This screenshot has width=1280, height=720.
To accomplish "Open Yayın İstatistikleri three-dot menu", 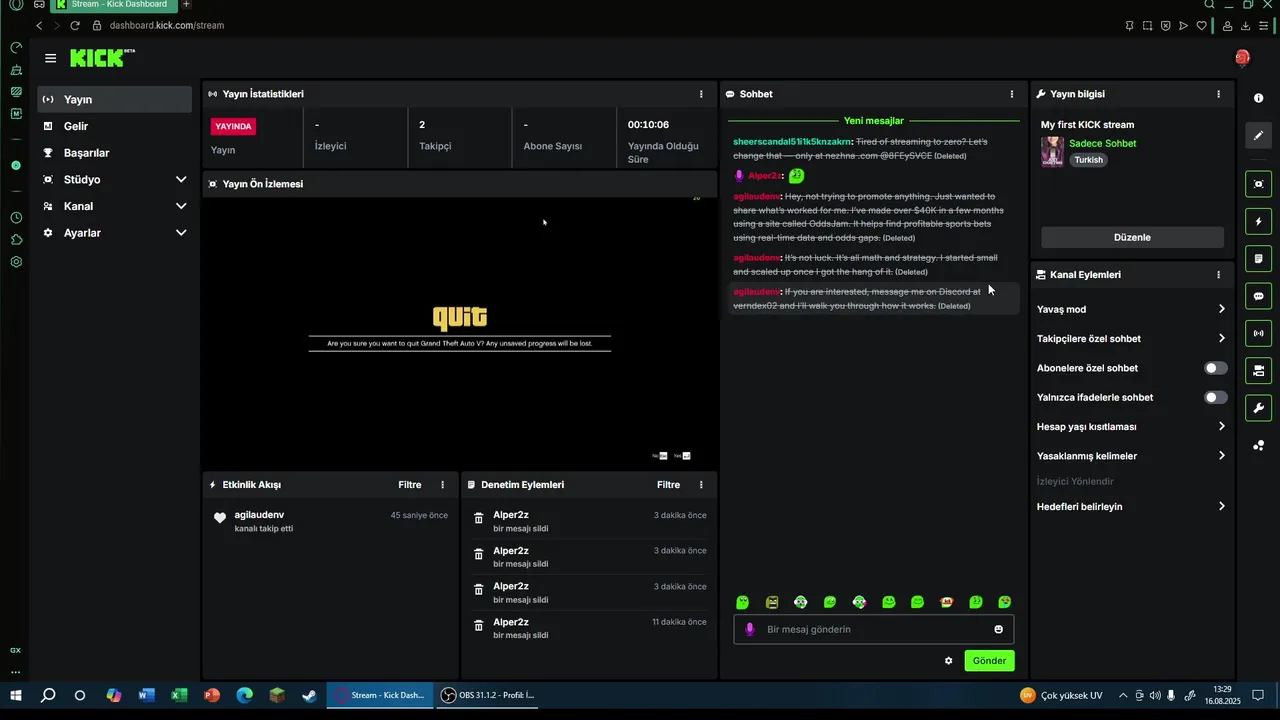I will click(x=701, y=94).
